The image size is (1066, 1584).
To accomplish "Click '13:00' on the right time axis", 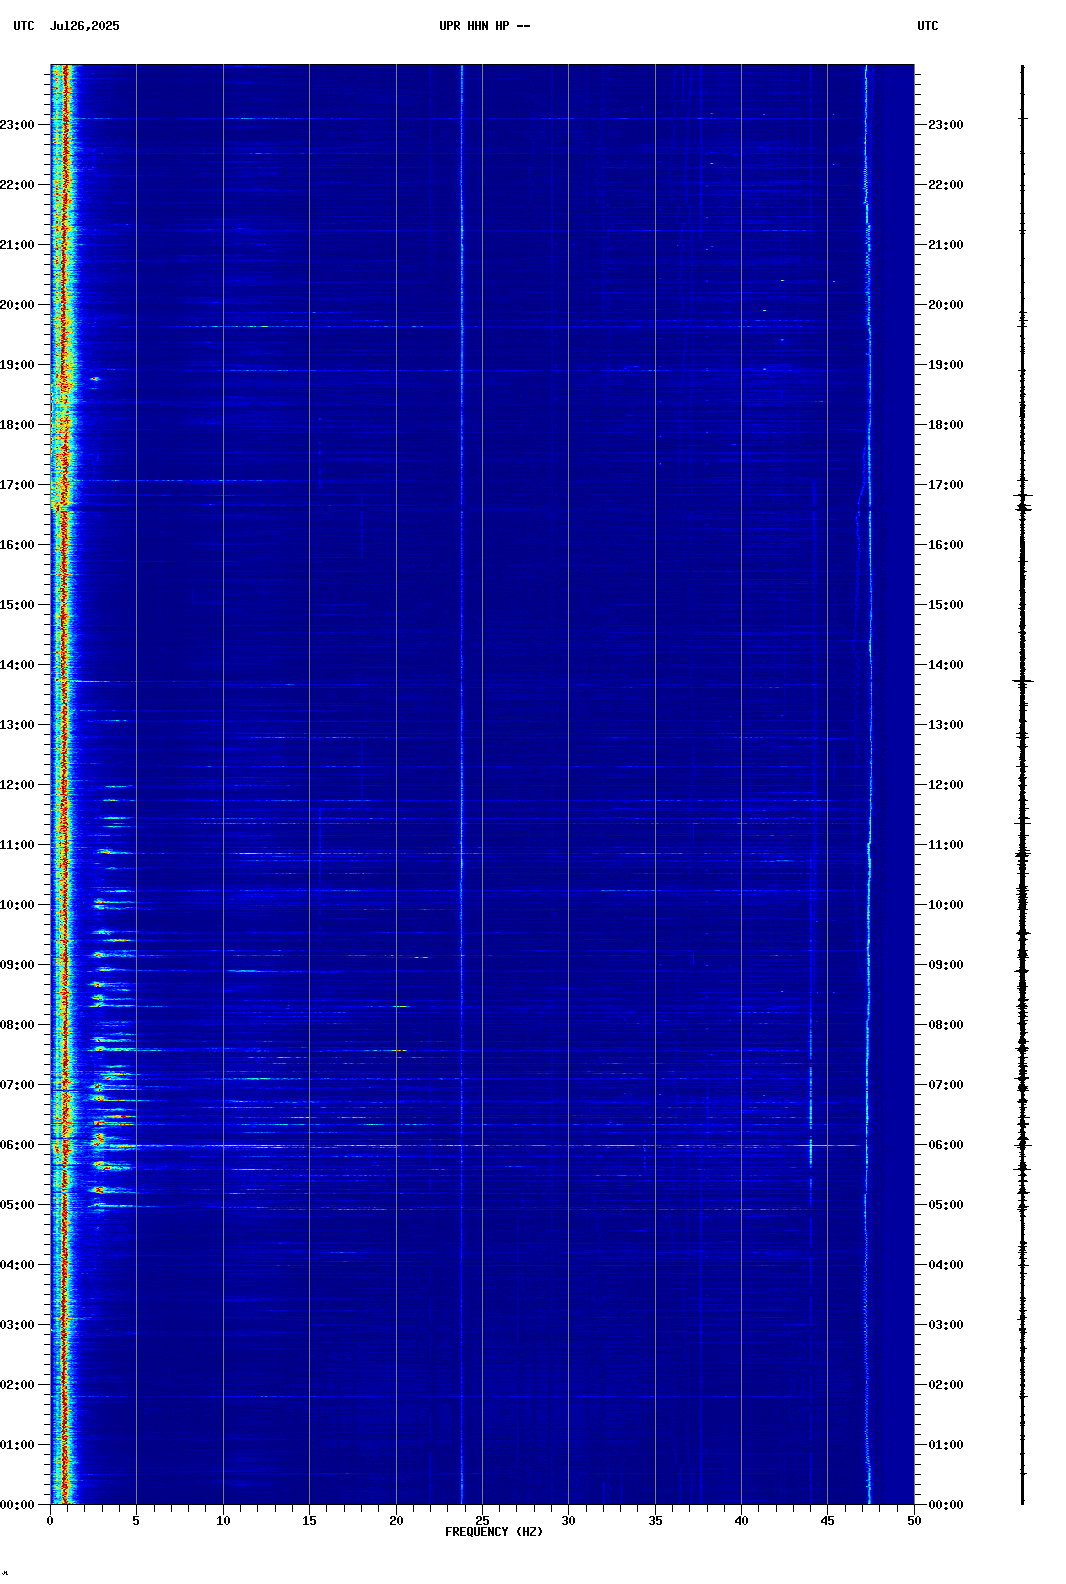I will coord(946,725).
